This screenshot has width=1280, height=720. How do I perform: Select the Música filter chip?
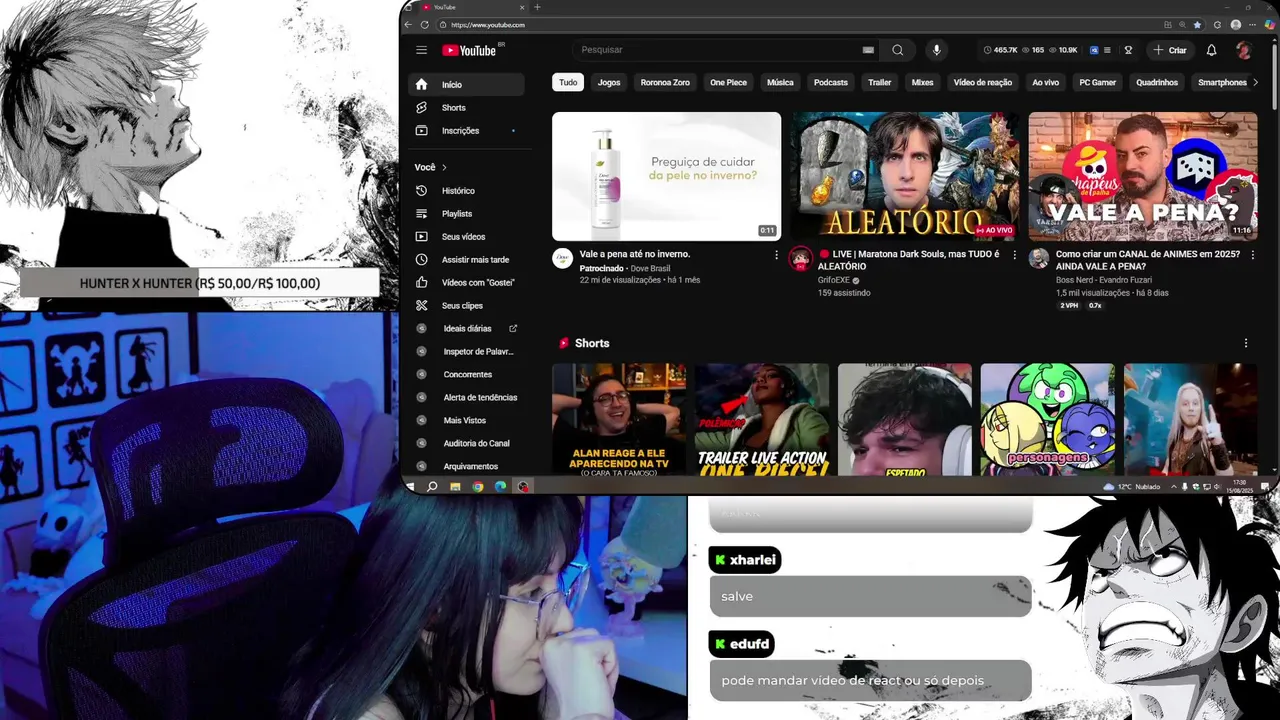point(780,83)
